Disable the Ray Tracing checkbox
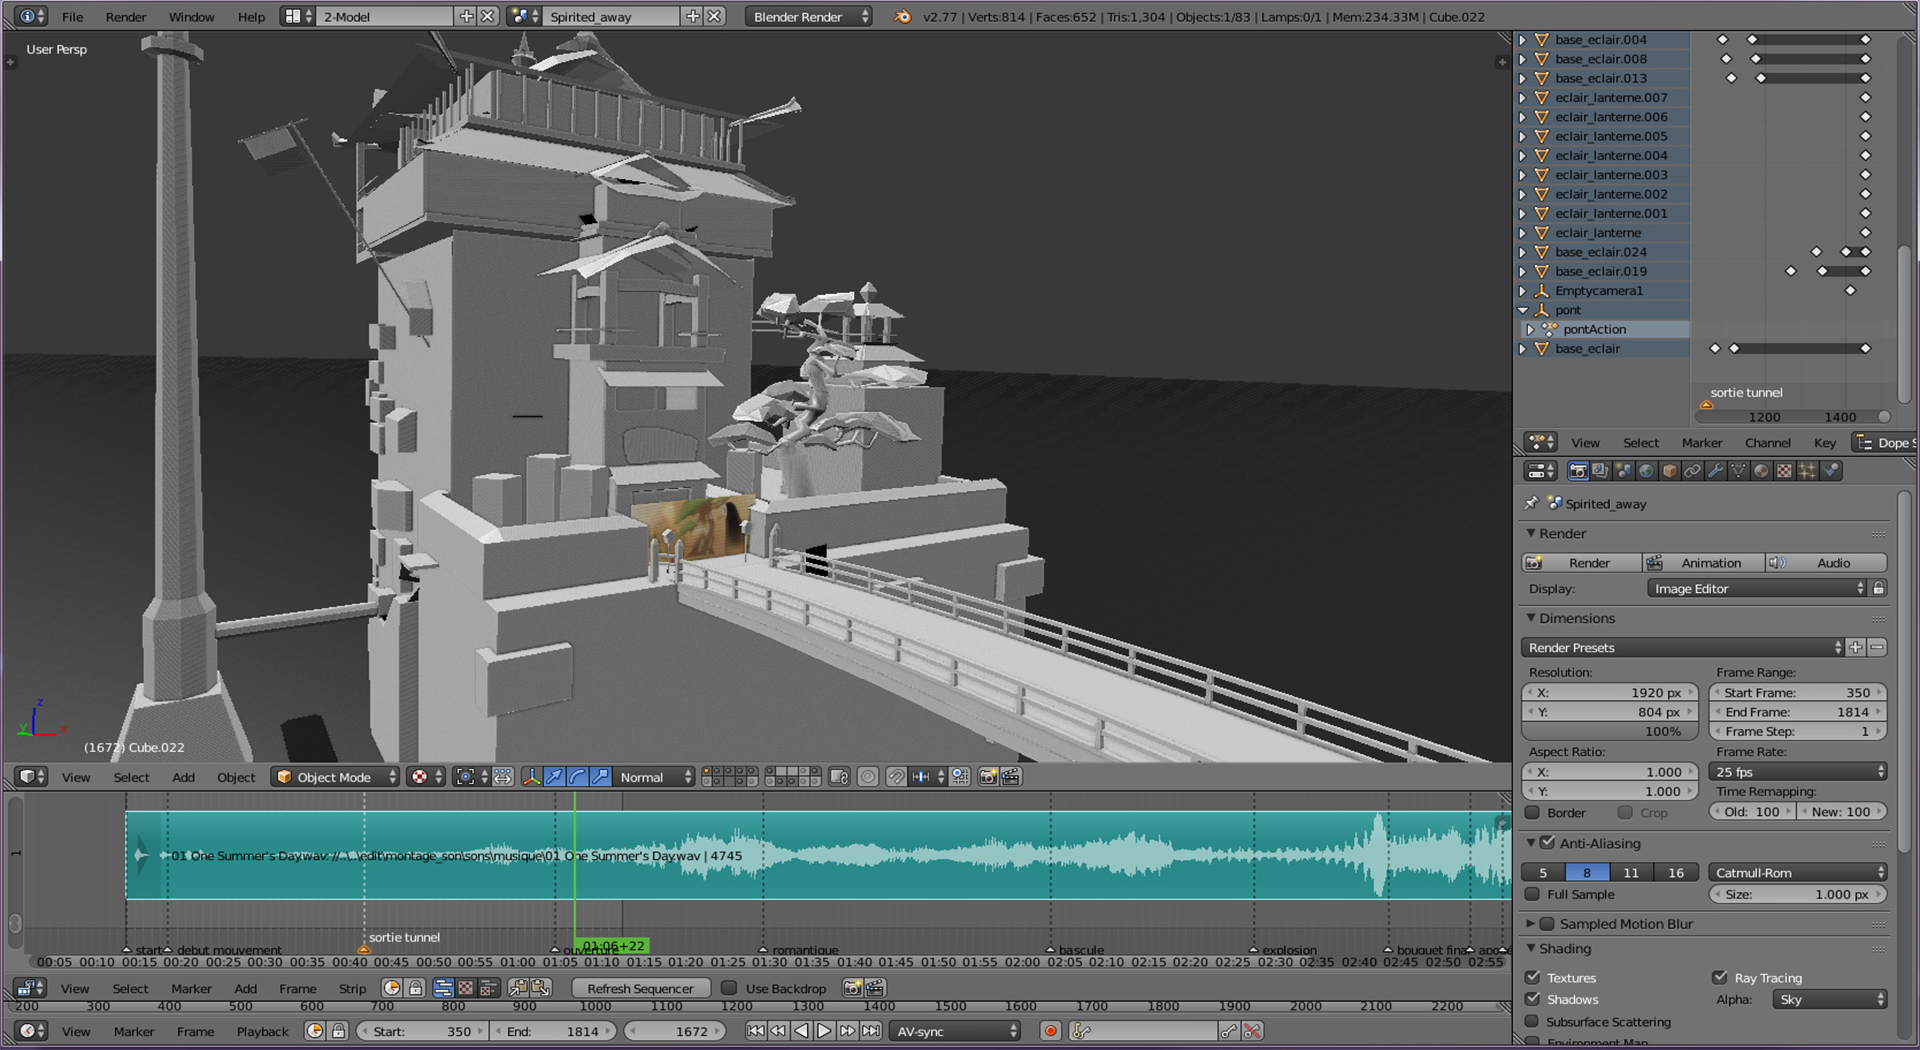This screenshot has height=1050, width=1920. click(x=1720, y=978)
